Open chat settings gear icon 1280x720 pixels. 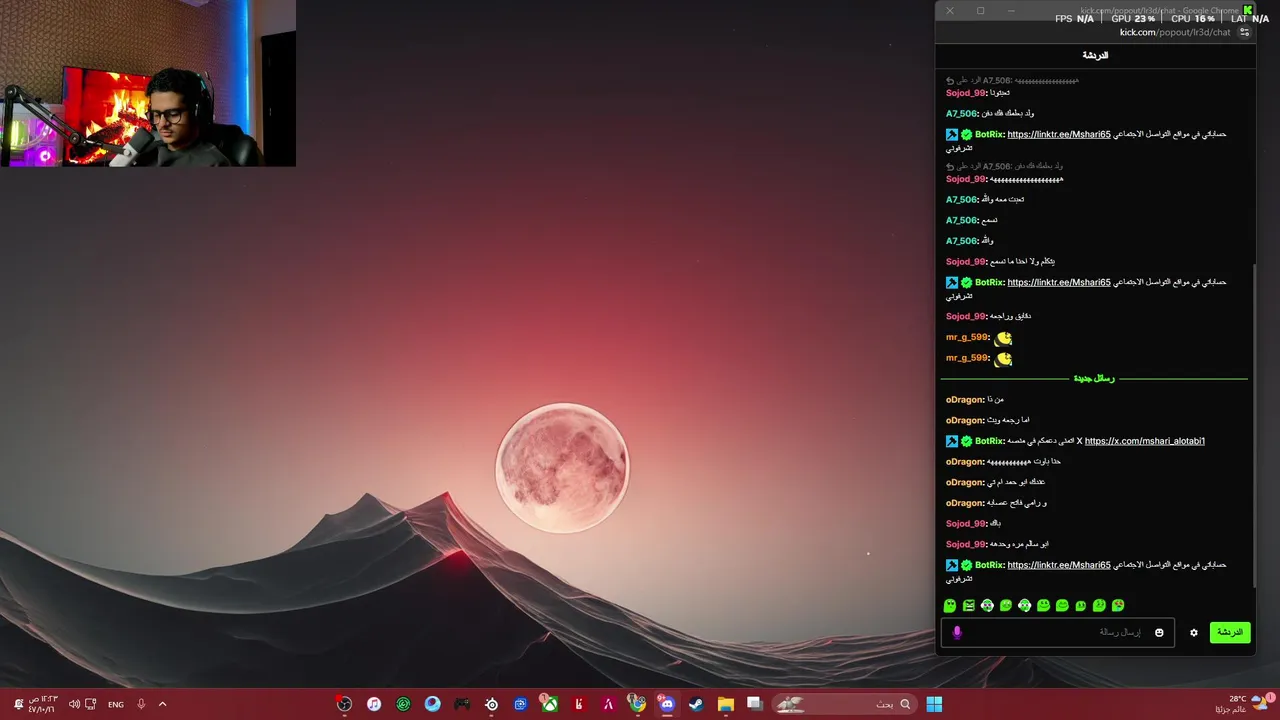pyautogui.click(x=1193, y=632)
